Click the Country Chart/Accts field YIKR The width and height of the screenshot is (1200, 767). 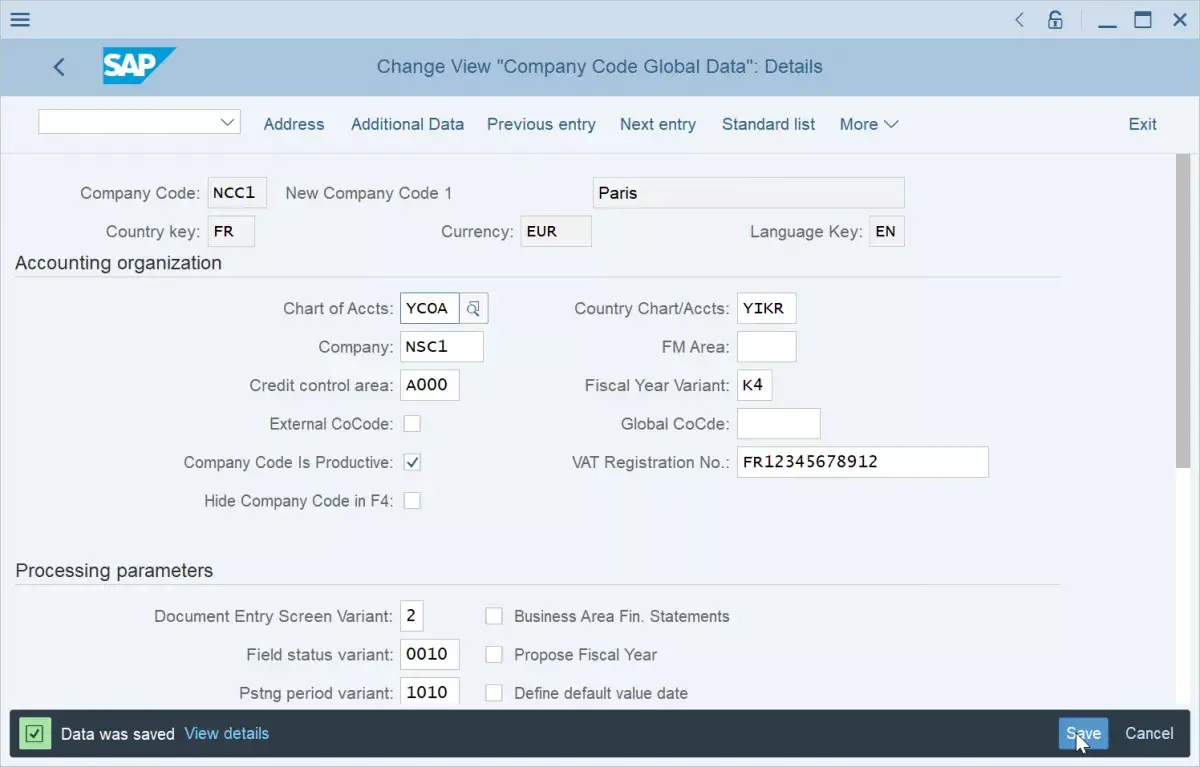[766, 308]
